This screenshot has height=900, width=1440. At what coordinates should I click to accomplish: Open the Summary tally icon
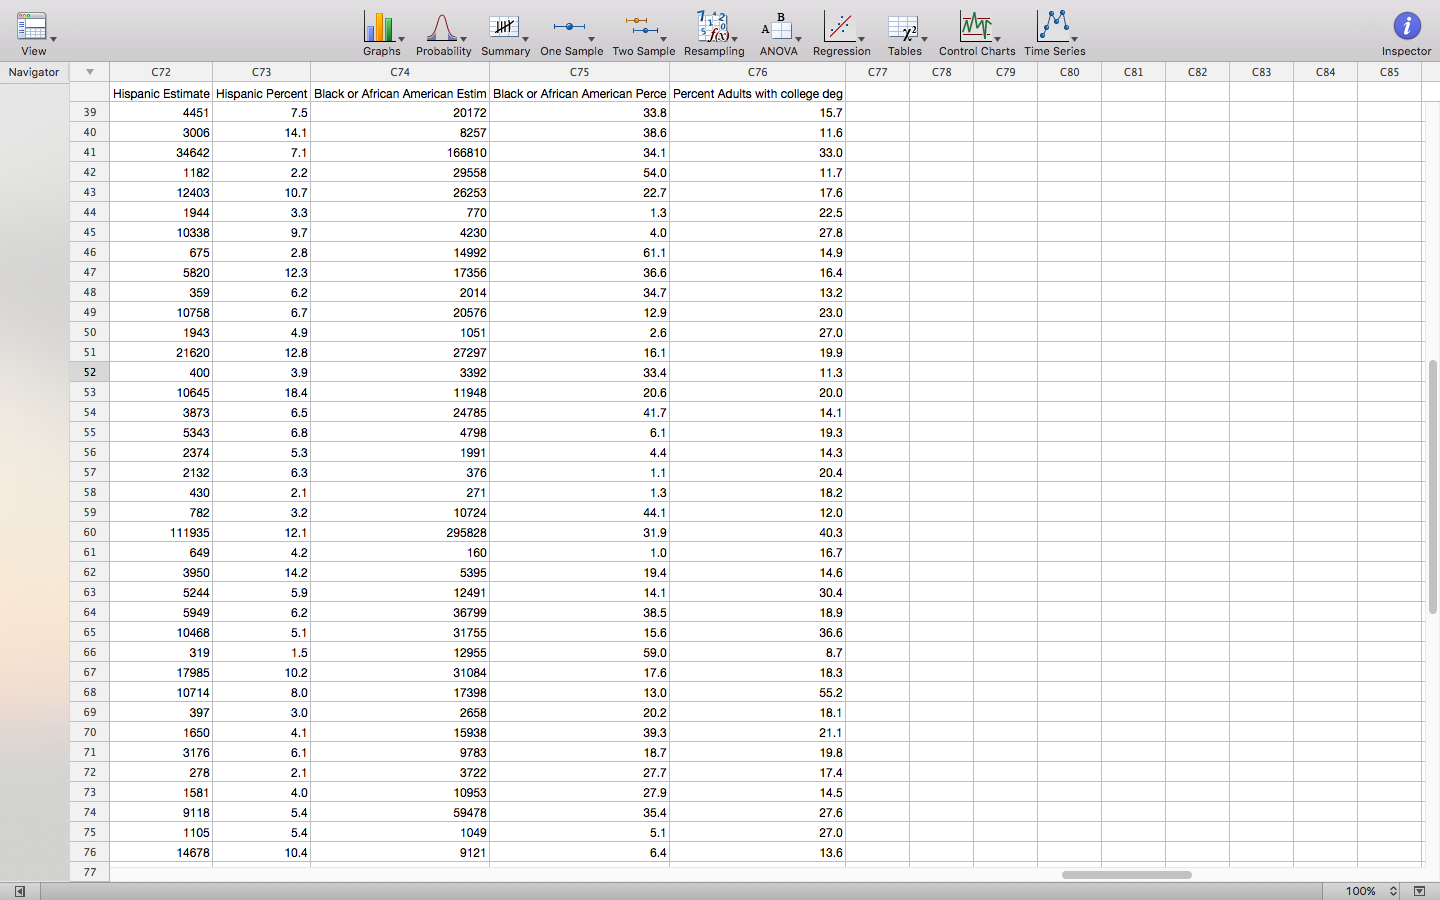pyautogui.click(x=503, y=27)
